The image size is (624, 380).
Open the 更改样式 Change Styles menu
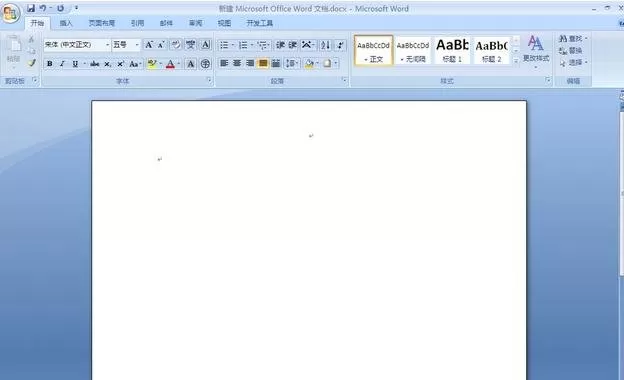pyautogui.click(x=536, y=52)
